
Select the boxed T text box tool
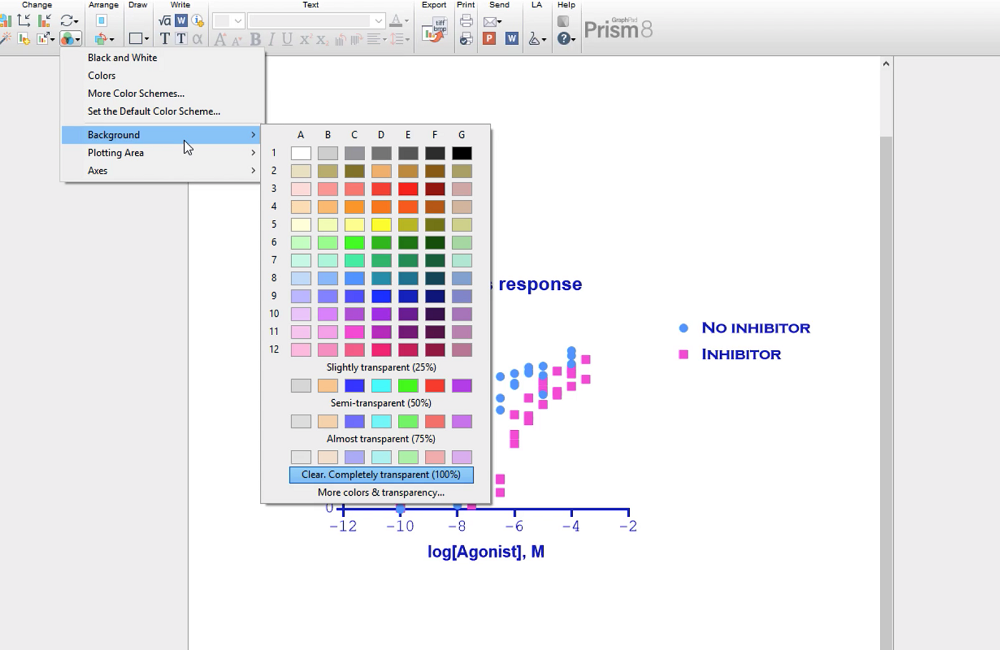(x=181, y=38)
